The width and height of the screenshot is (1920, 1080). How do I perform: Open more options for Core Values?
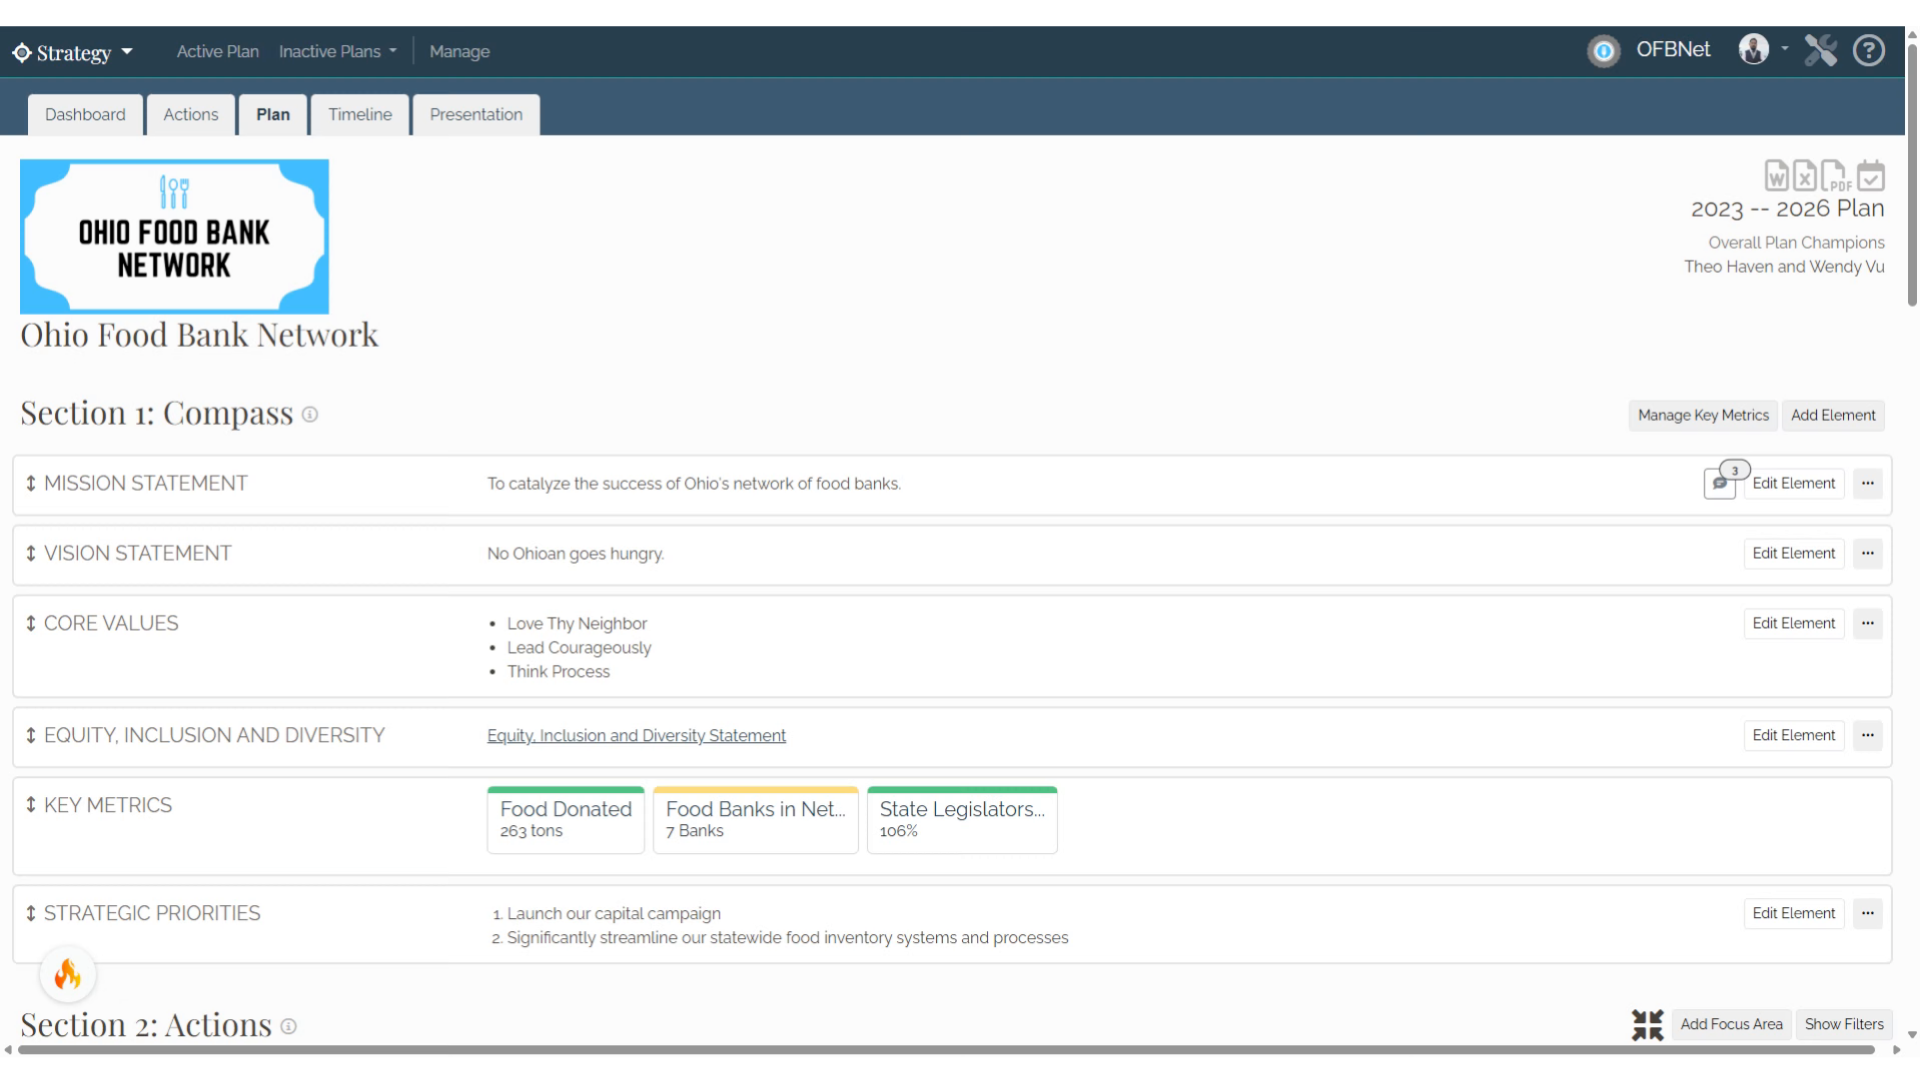click(x=1867, y=624)
